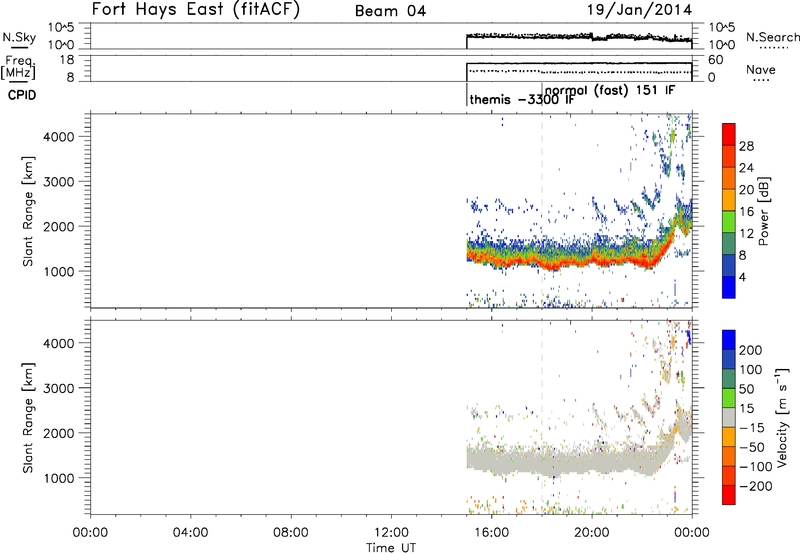This screenshot has height=554, width=800.
Task: Click the date '19/Jan/2014'
Action: 640,10
